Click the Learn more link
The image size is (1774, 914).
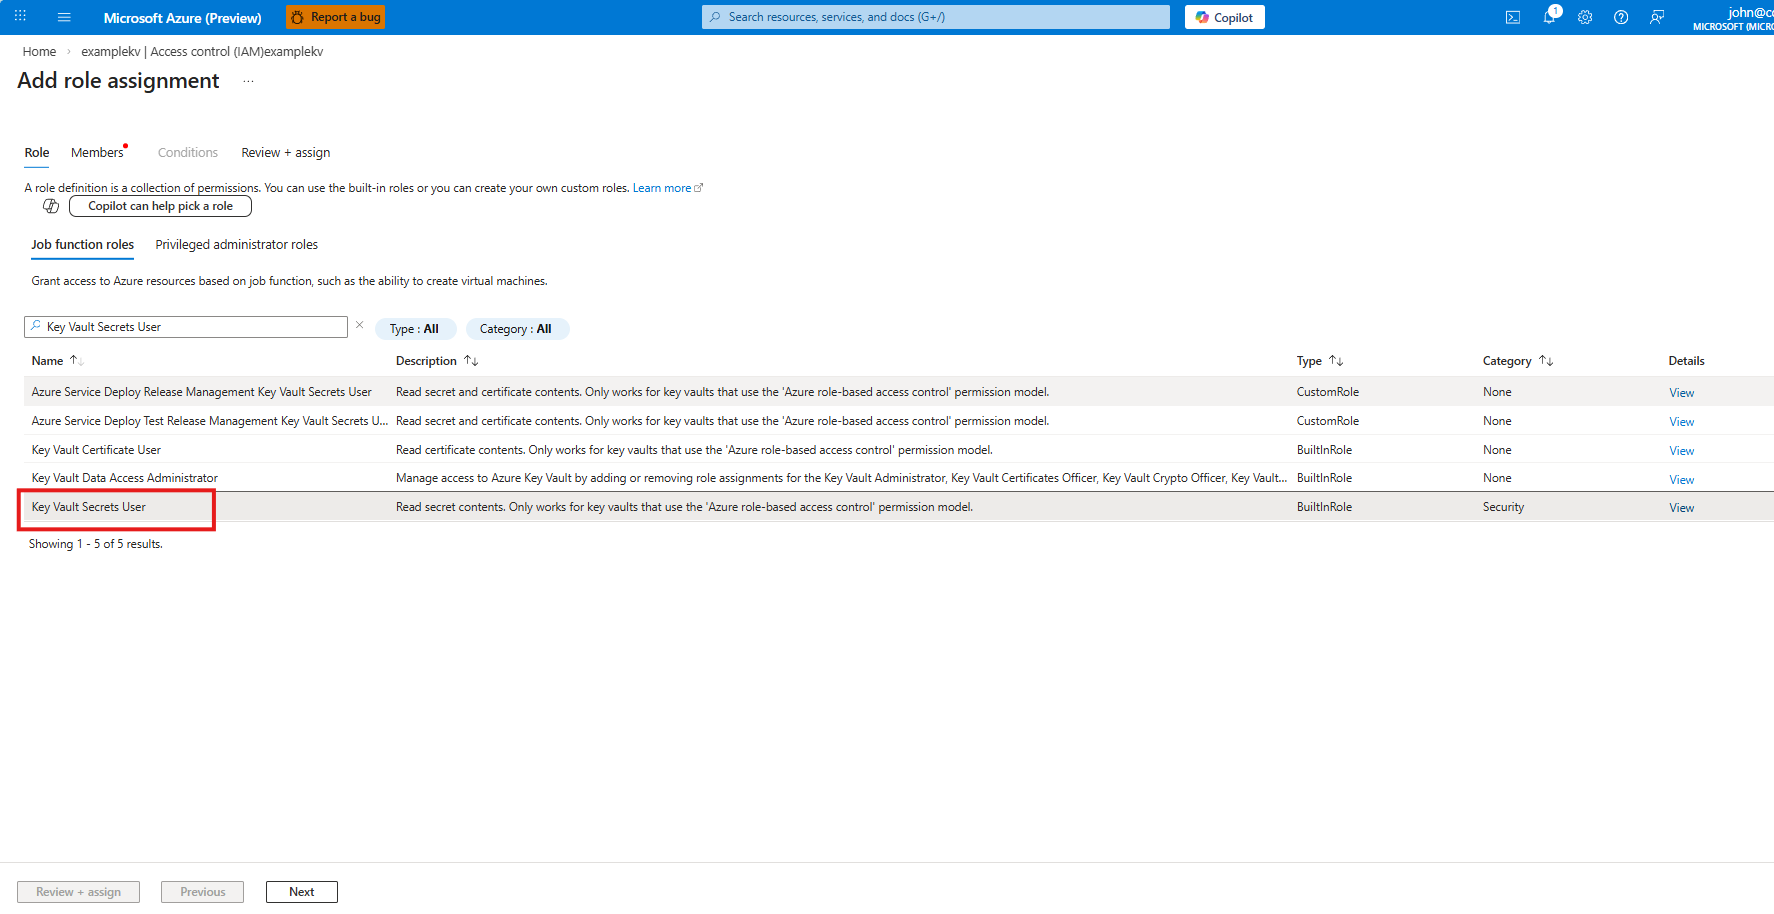[662, 188]
